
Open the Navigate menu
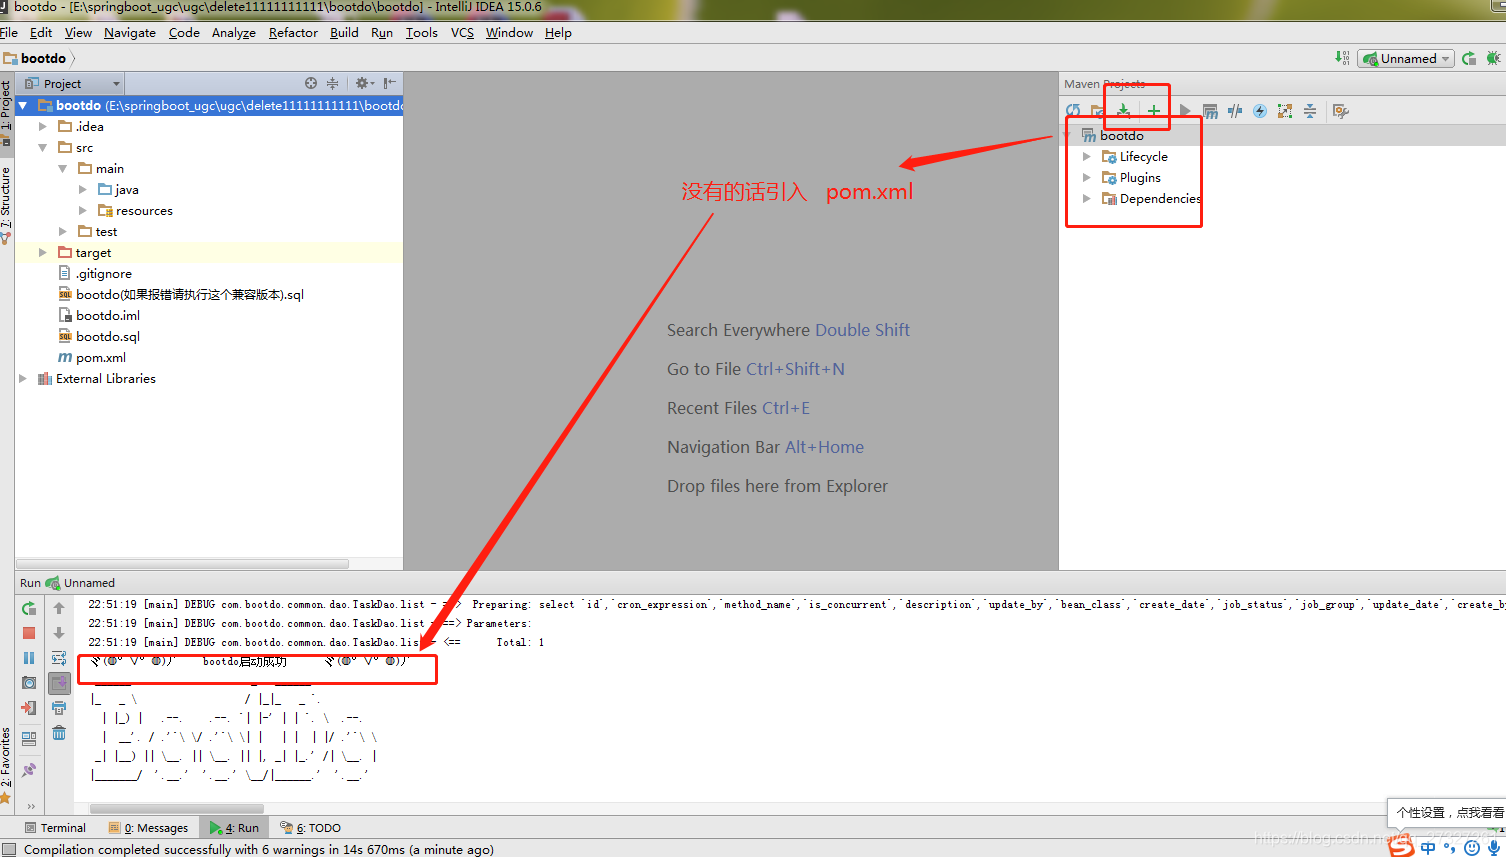pos(130,33)
